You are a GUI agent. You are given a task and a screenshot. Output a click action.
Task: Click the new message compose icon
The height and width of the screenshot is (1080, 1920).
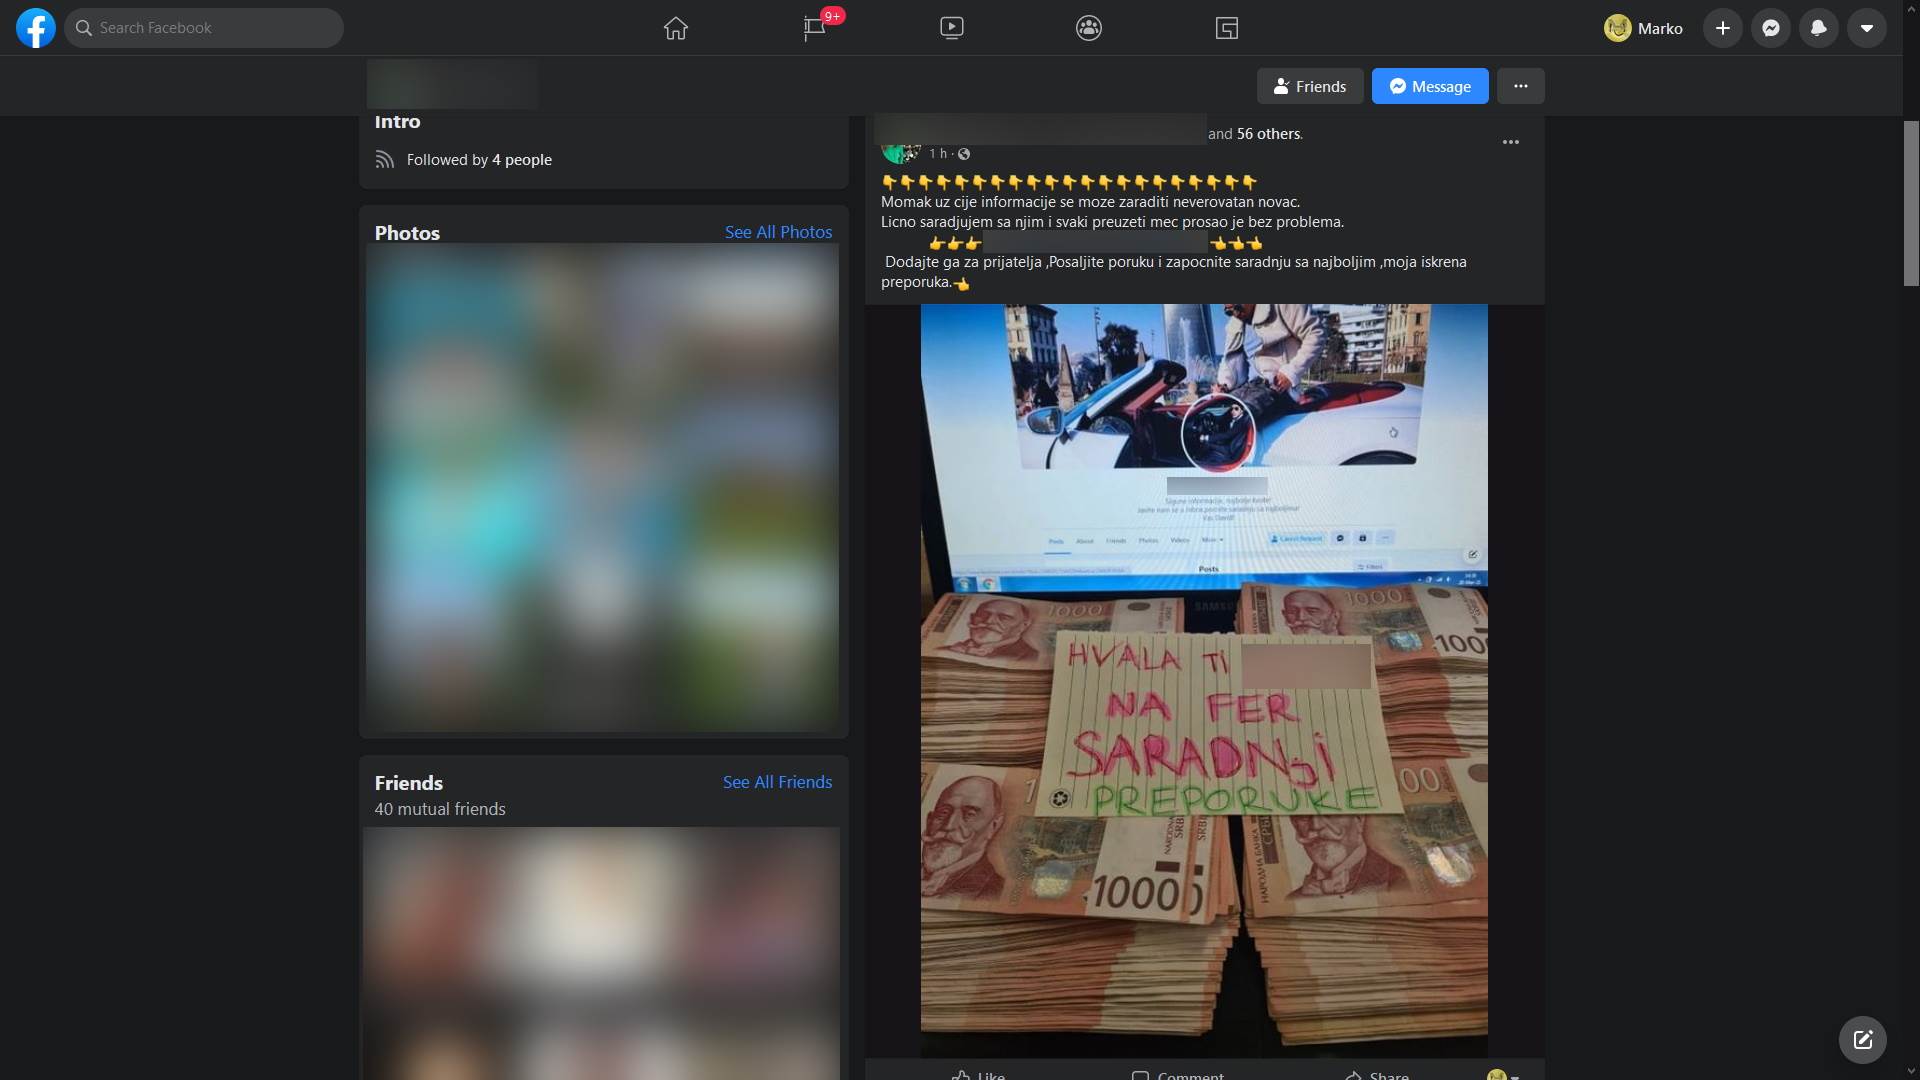(1863, 1040)
